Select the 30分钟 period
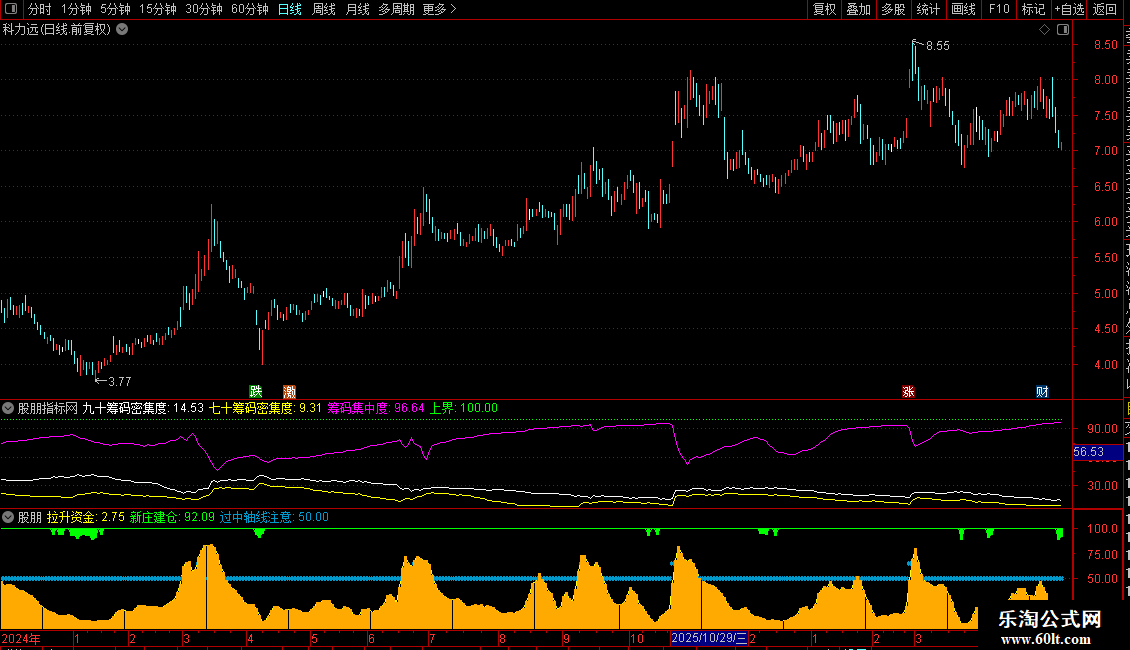Image resolution: width=1130 pixels, height=650 pixels. (x=204, y=9)
